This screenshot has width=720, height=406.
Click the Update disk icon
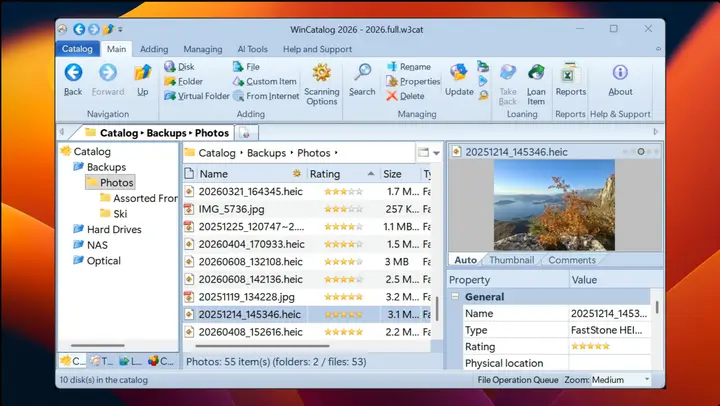point(459,73)
